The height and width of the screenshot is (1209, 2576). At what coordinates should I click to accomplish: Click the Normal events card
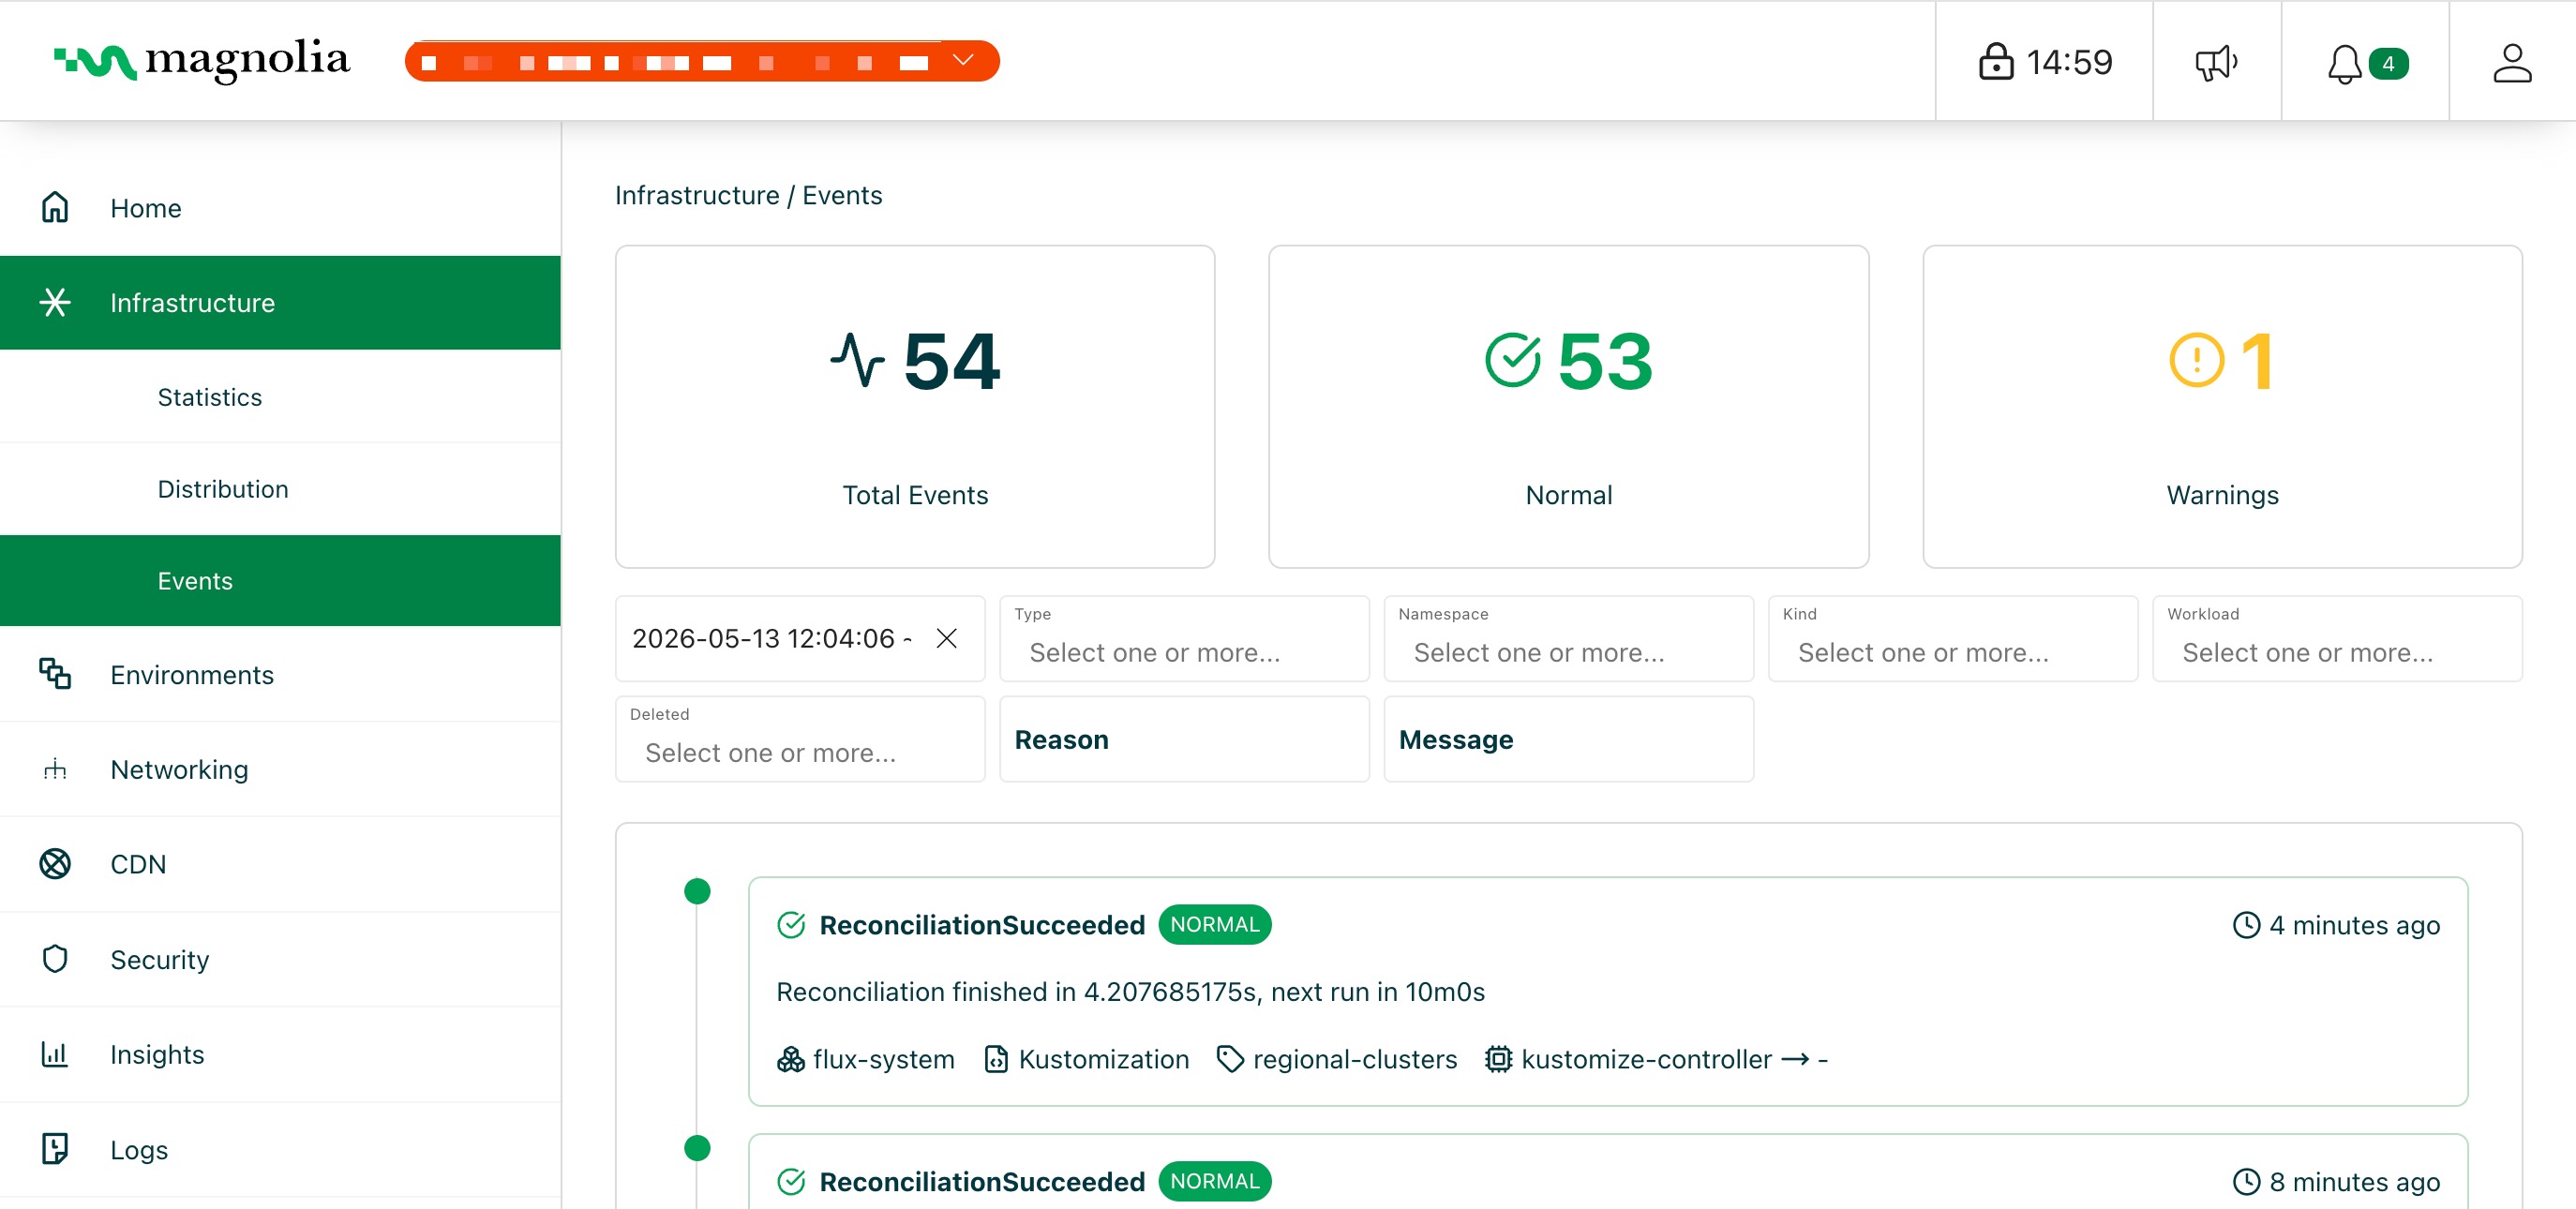click(x=1568, y=407)
